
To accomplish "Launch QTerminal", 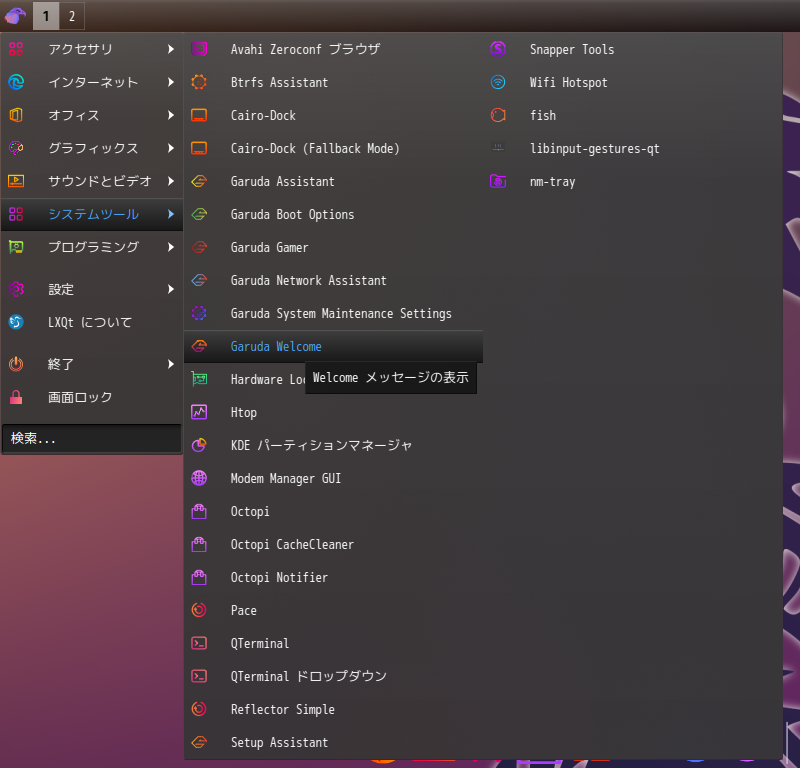I will [x=333, y=643].
